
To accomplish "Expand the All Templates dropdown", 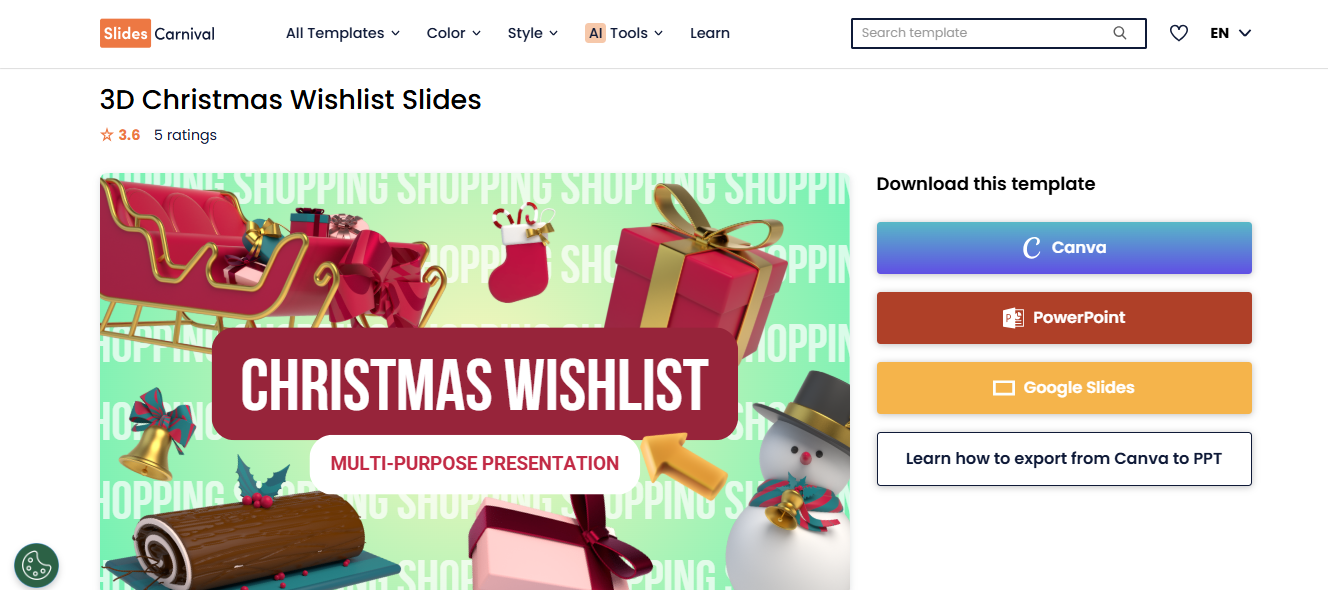I will coord(342,33).
